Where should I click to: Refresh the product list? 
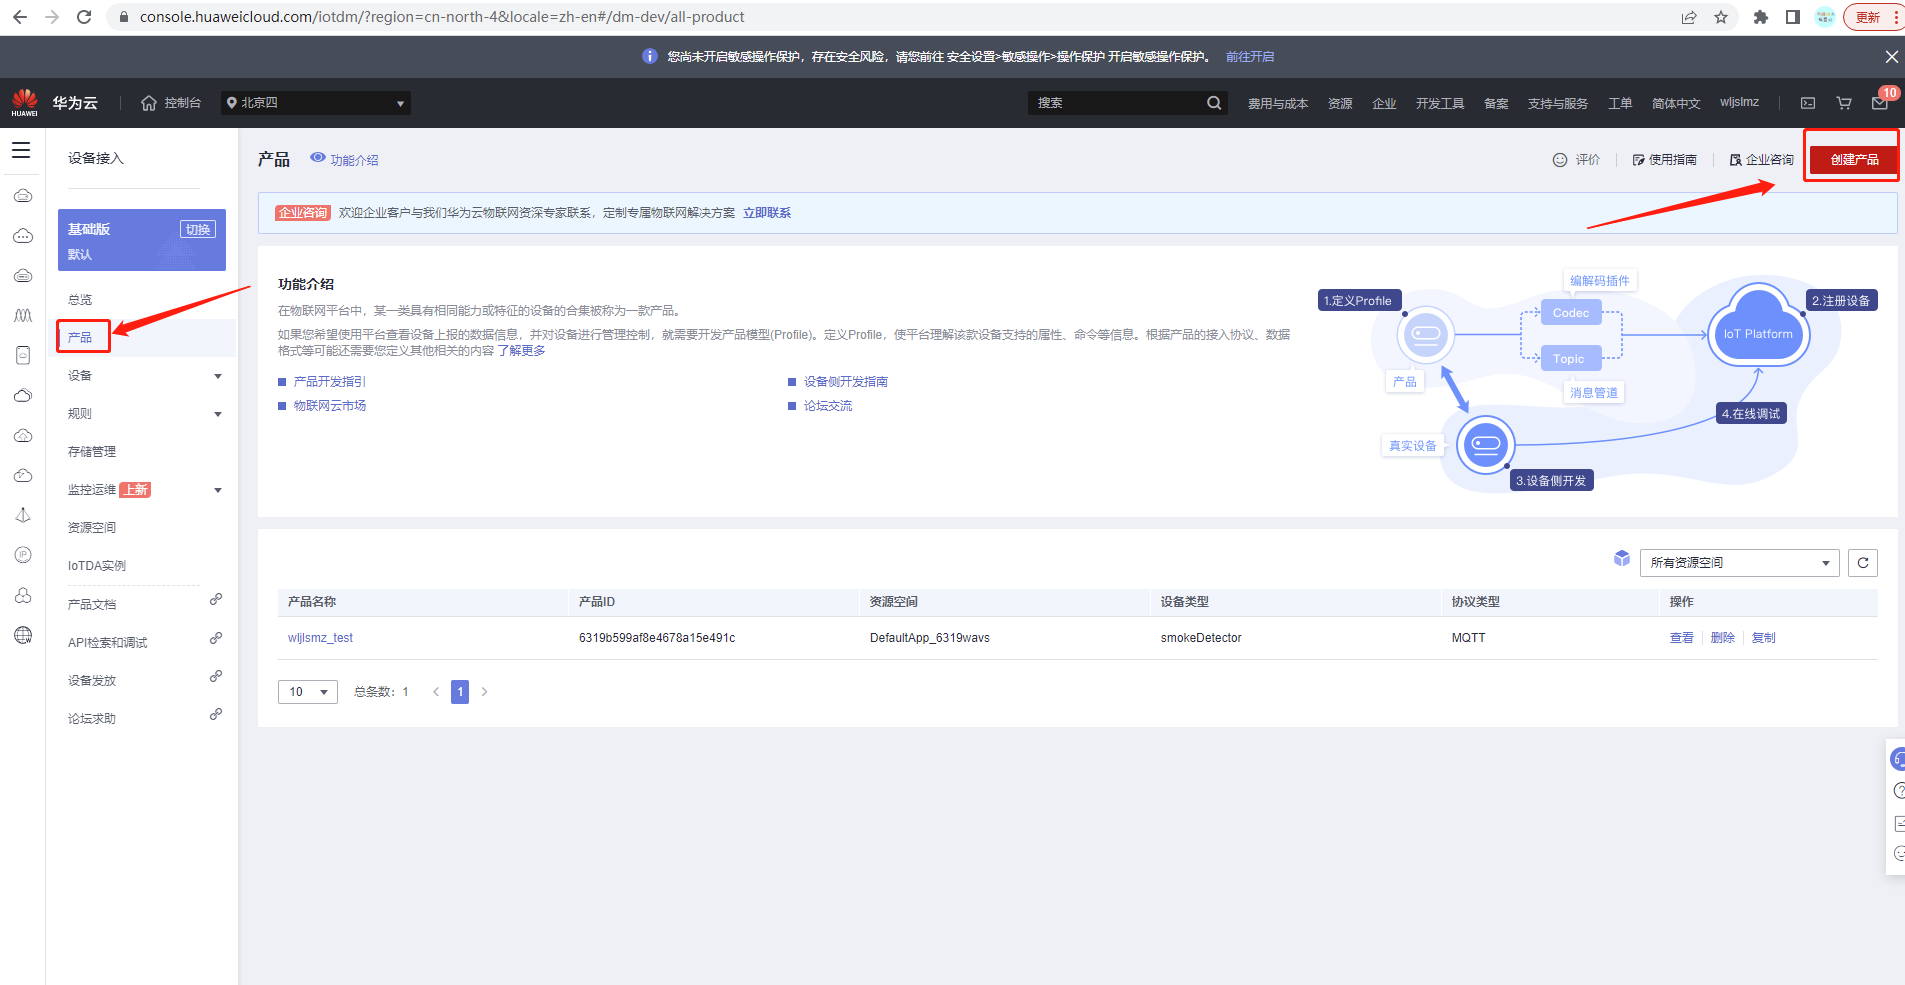click(x=1863, y=563)
